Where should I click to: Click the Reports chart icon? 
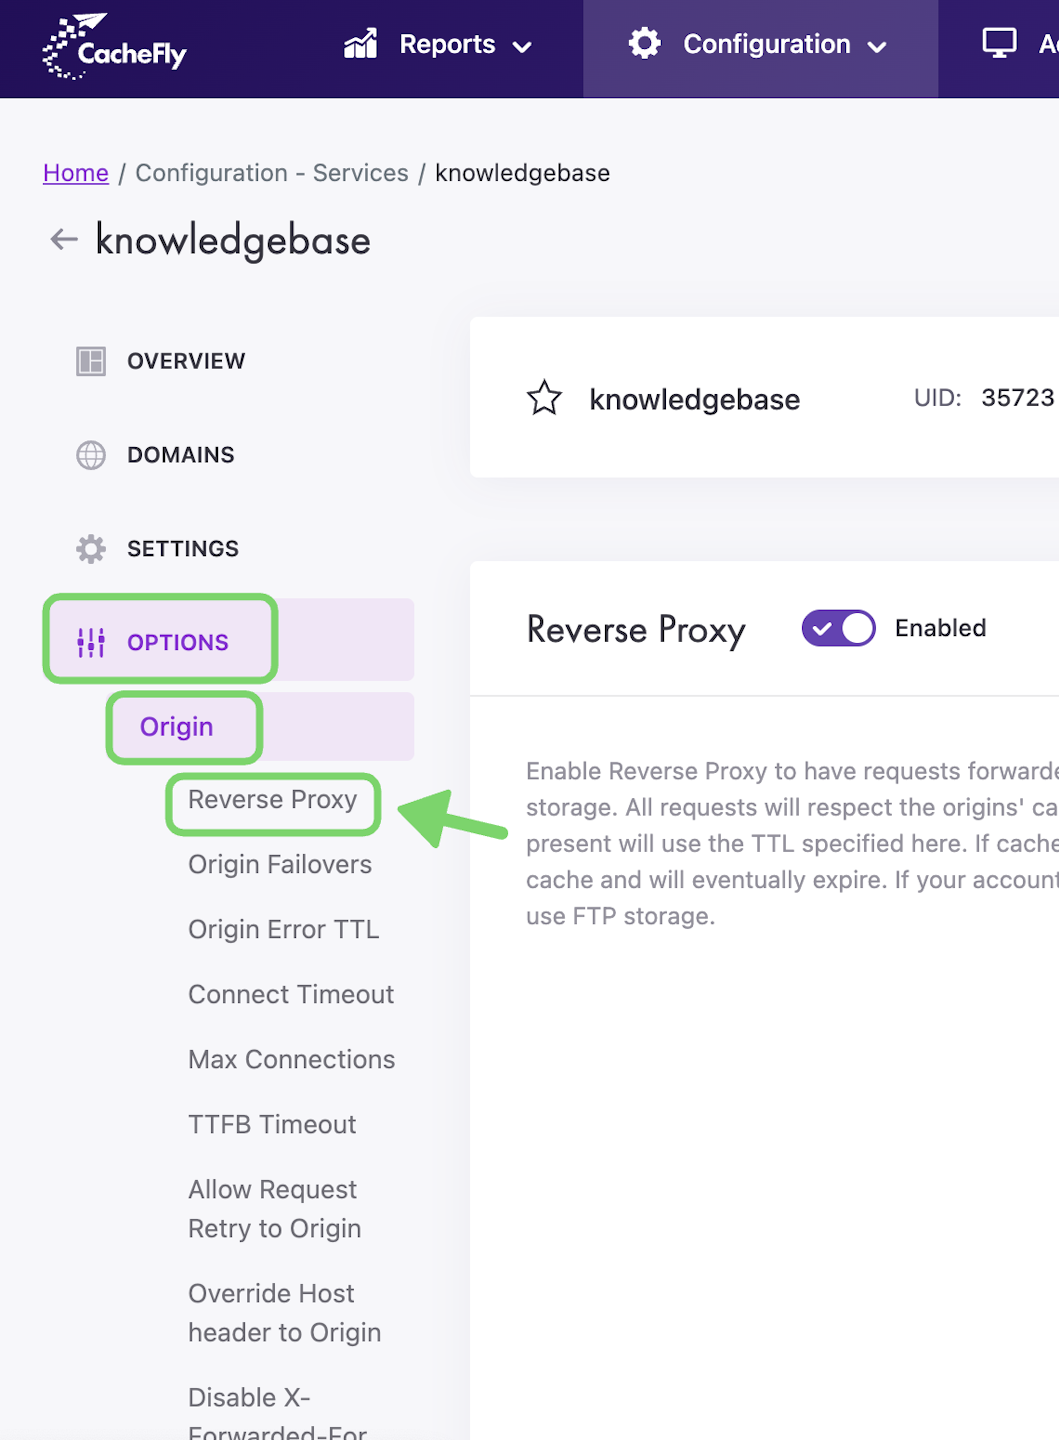(360, 44)
